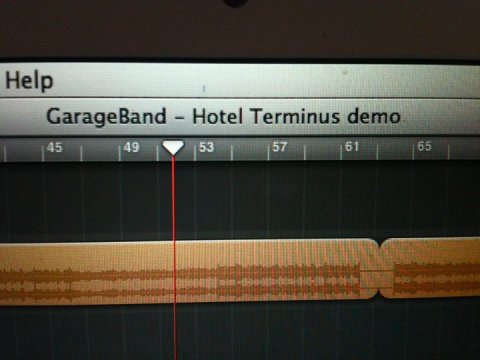Image resolution: width=480 pixels, height=360 pixels.
Task: Click bar 49 on the timeline ruler
Action: (131, 147)
